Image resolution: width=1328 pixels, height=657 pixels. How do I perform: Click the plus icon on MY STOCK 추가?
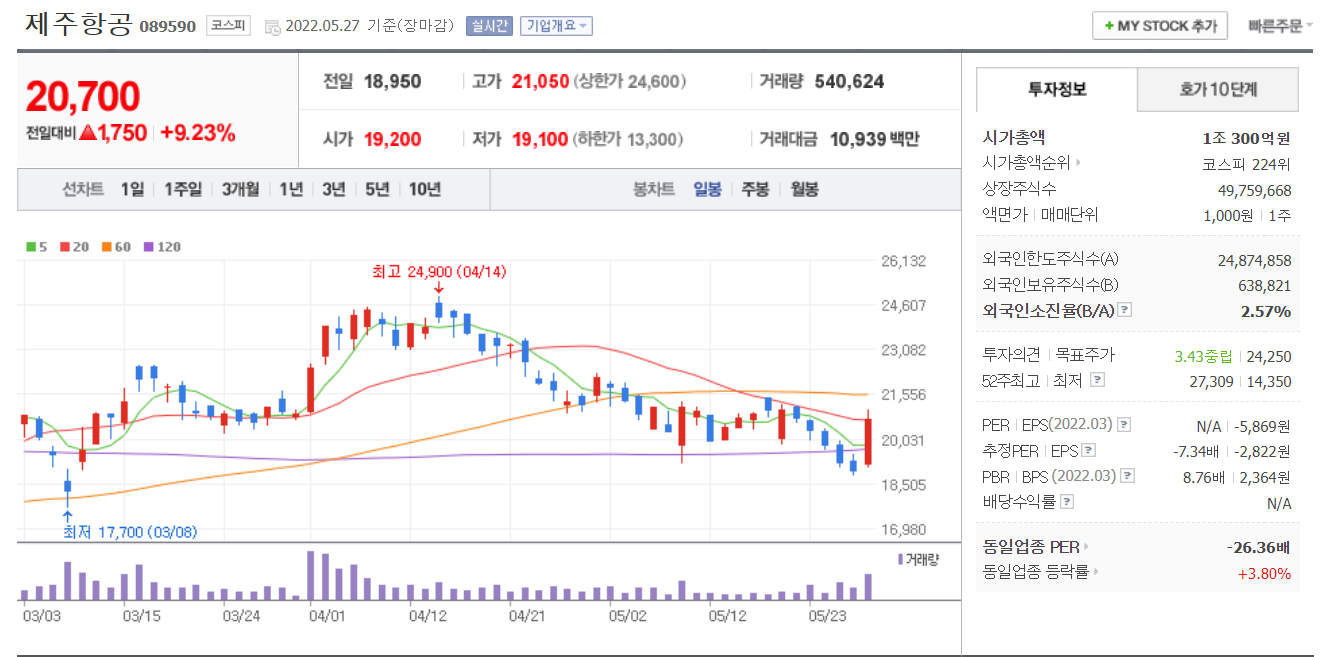[1108, 26]
